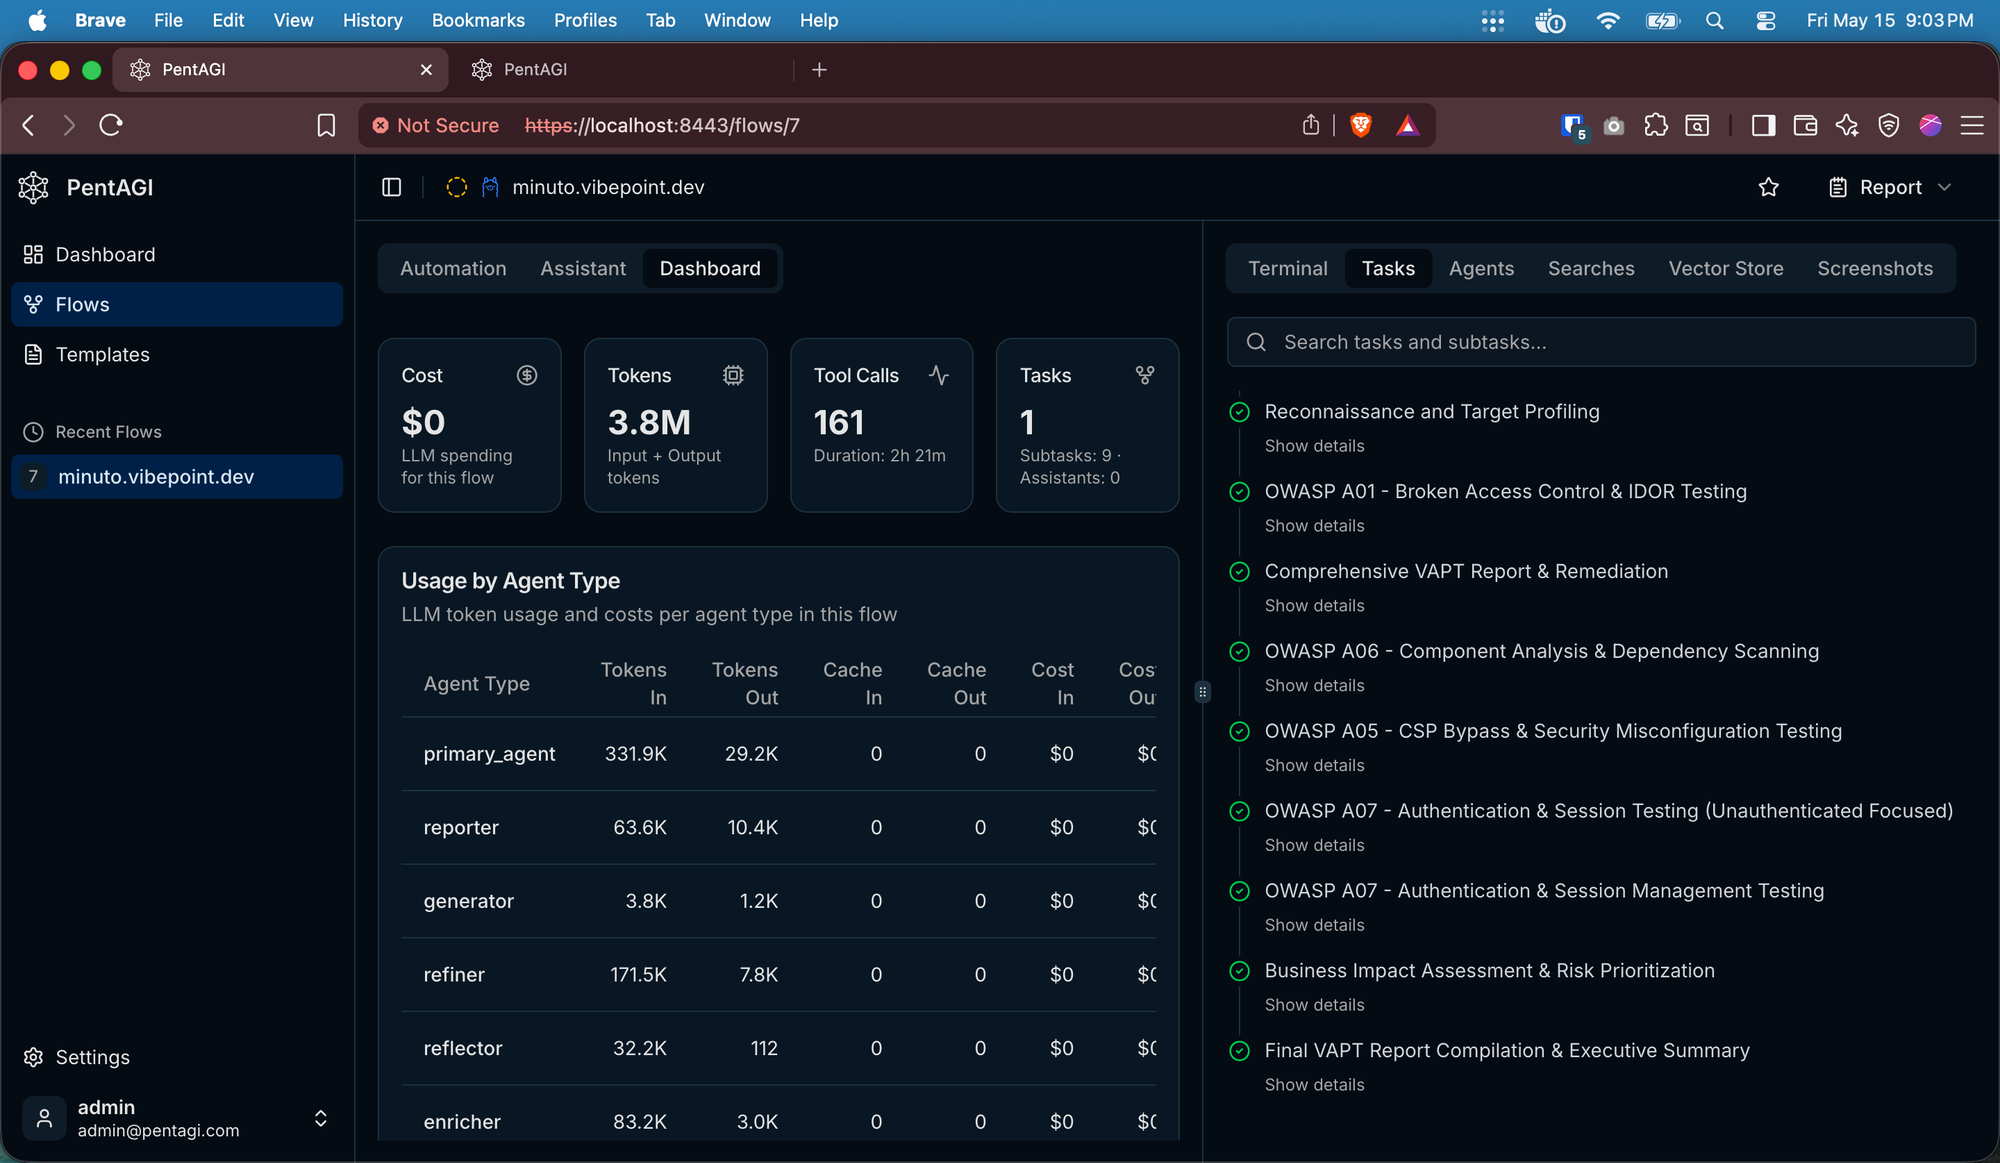Viewport: 2000px width, 1163px height.
Task: Open the Vector Store tab
Action: click(x=1726, y=268)
